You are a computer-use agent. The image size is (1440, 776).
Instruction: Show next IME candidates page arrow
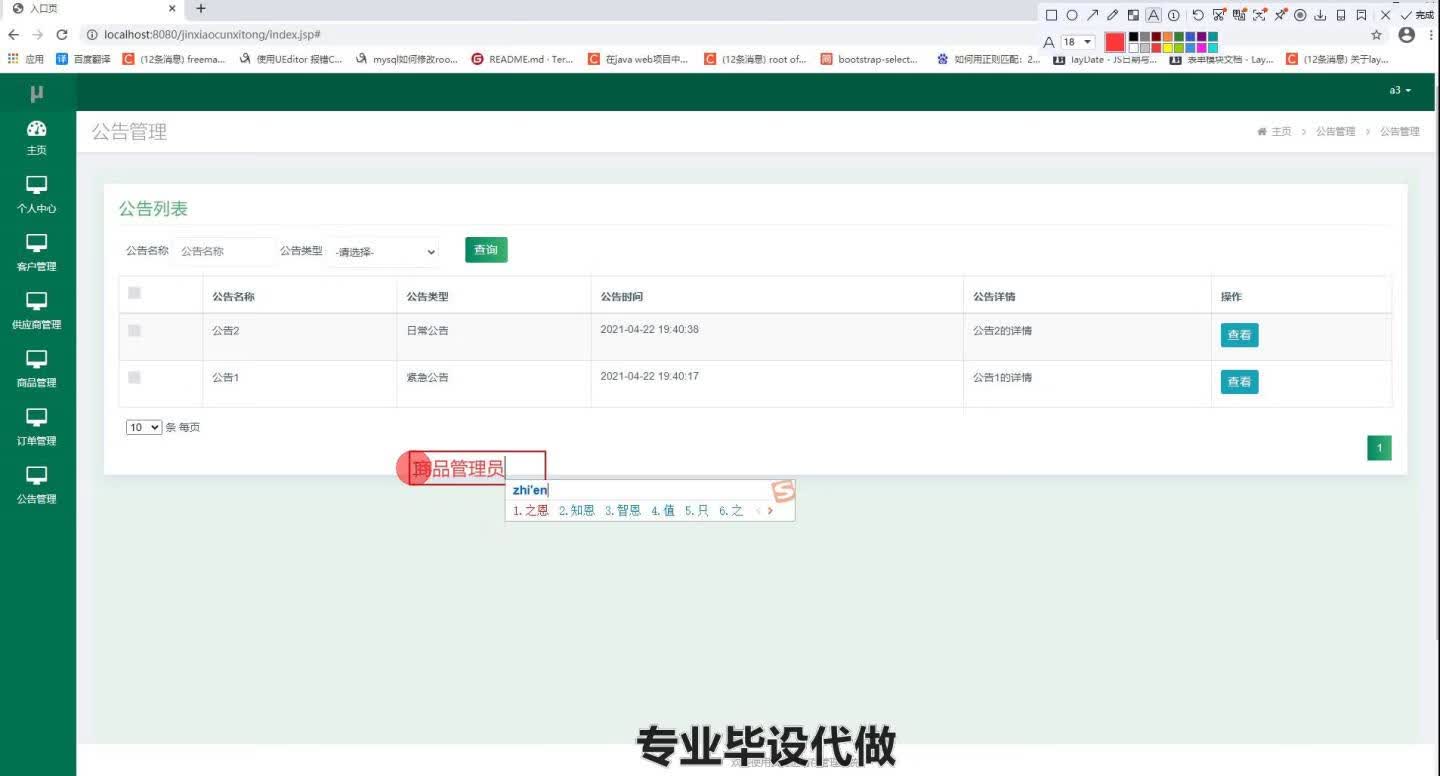770,511
